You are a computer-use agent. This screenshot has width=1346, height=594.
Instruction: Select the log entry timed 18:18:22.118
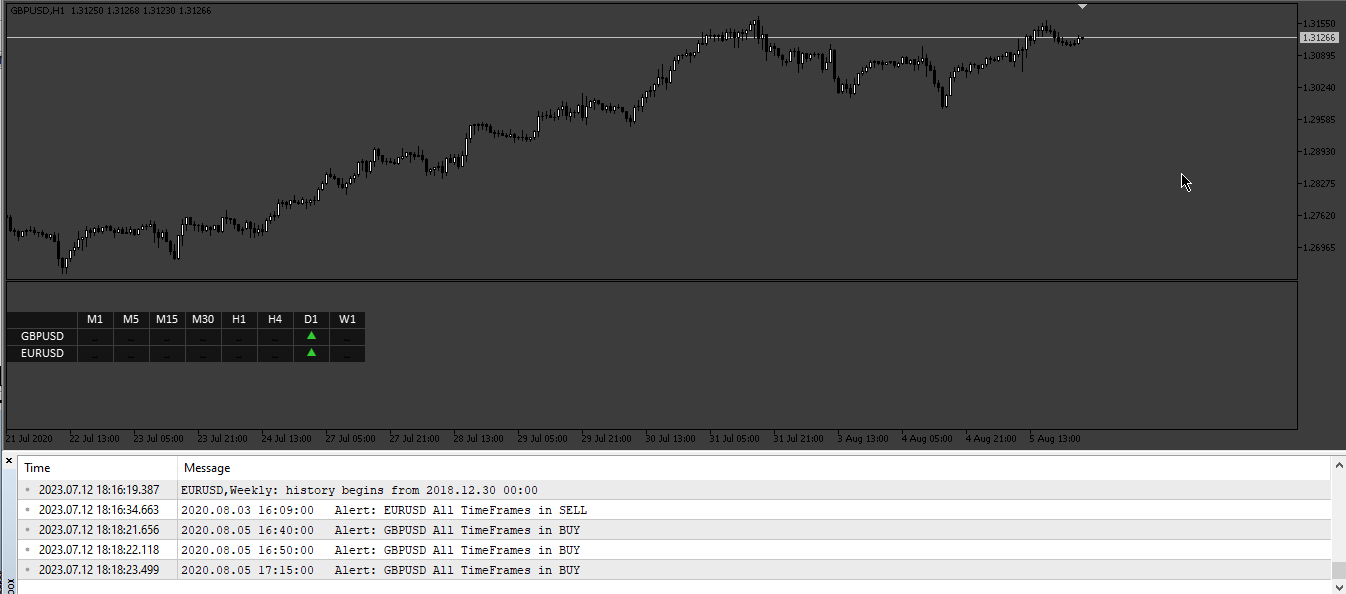click(675, 550)
